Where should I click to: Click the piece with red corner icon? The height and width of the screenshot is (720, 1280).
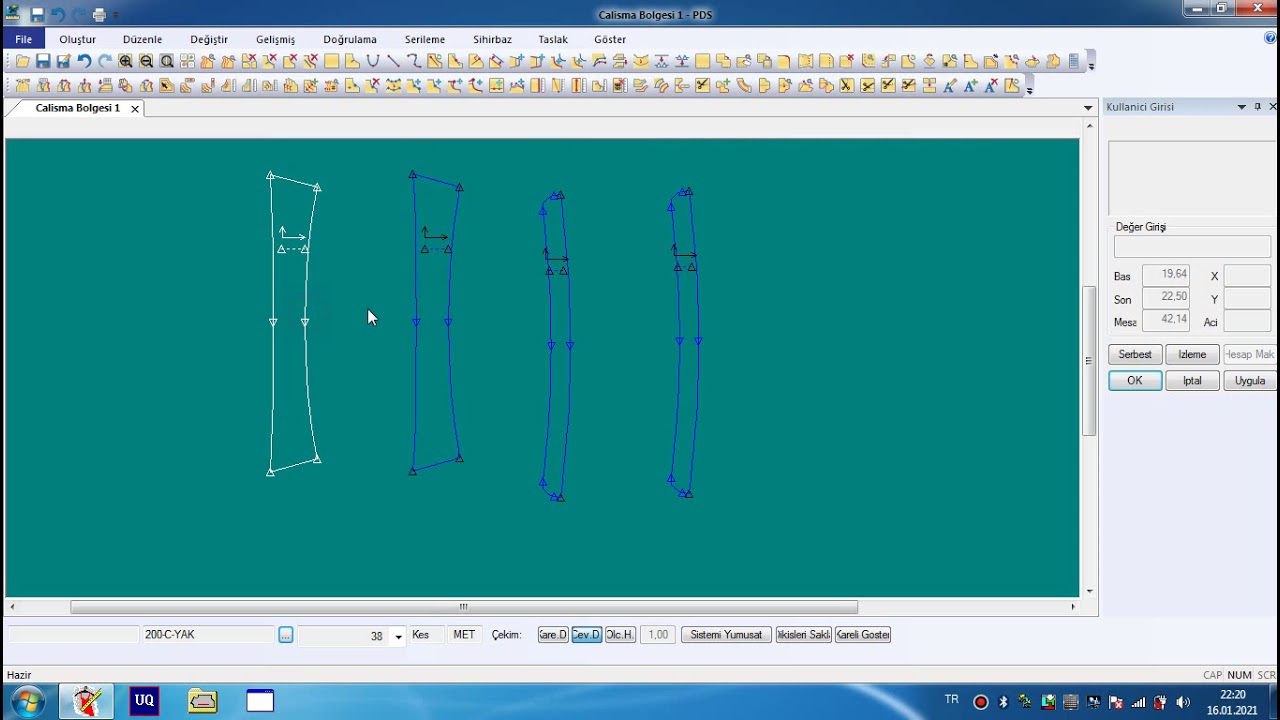tap(783, 61)
